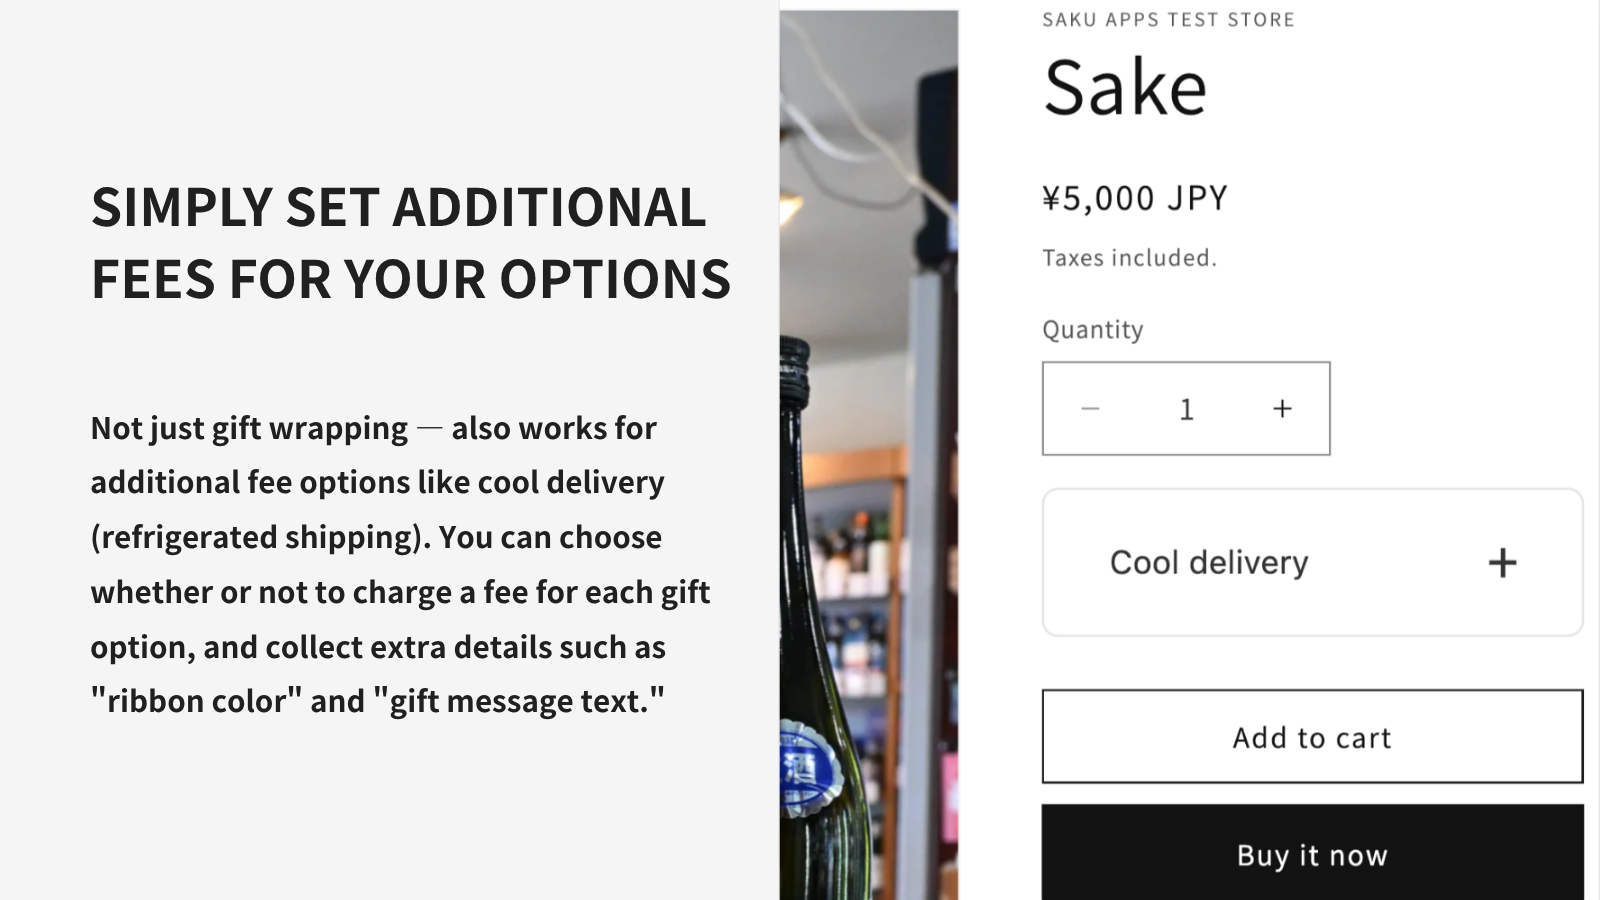Click inside the quantity input field
Viewport: 1600px width, 900px height.
pos(1186,408)
